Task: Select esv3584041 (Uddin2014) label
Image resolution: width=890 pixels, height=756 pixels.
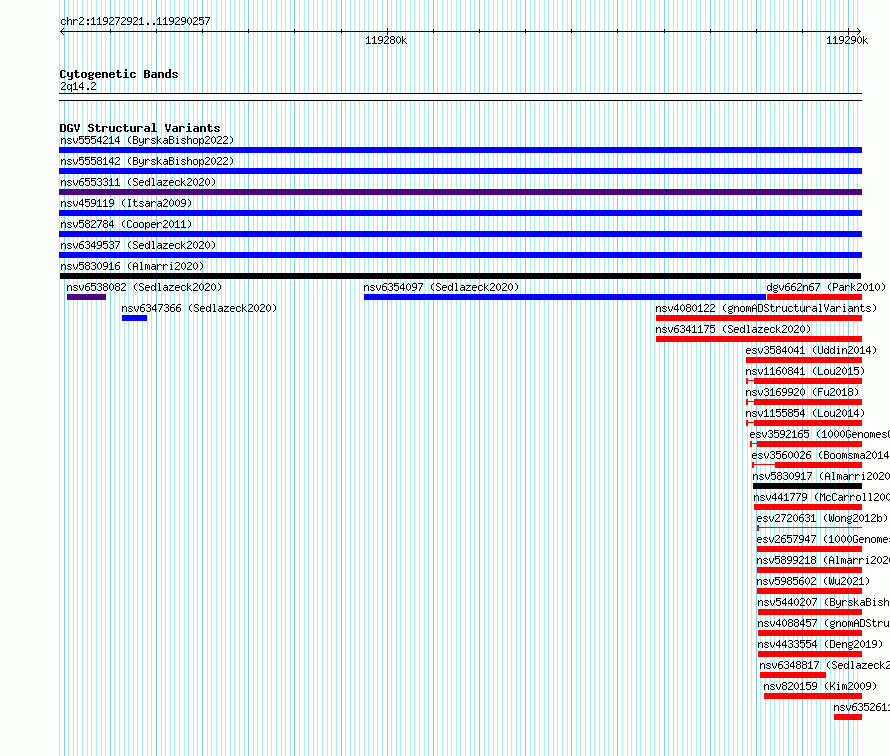Action: pos(811,350)
